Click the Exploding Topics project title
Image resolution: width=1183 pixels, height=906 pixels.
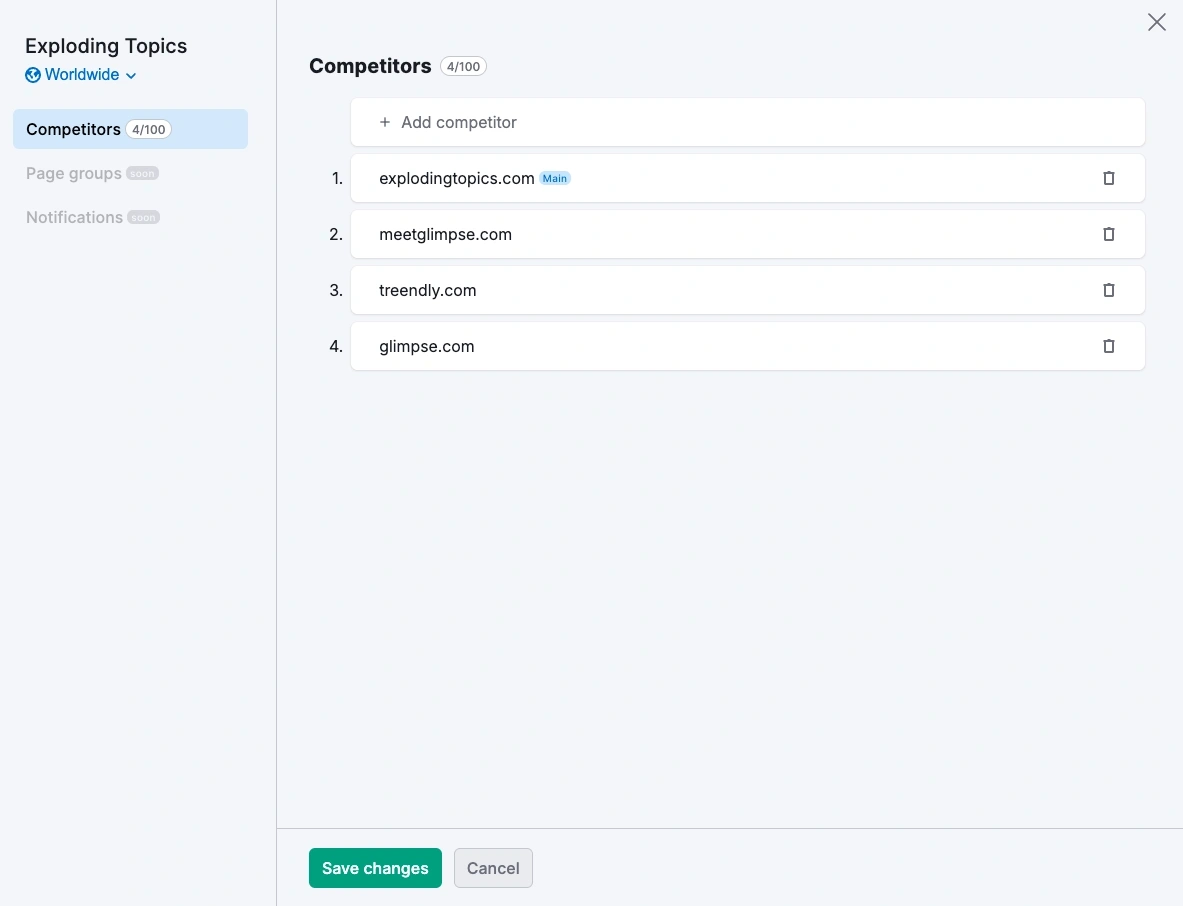point(105,45)
